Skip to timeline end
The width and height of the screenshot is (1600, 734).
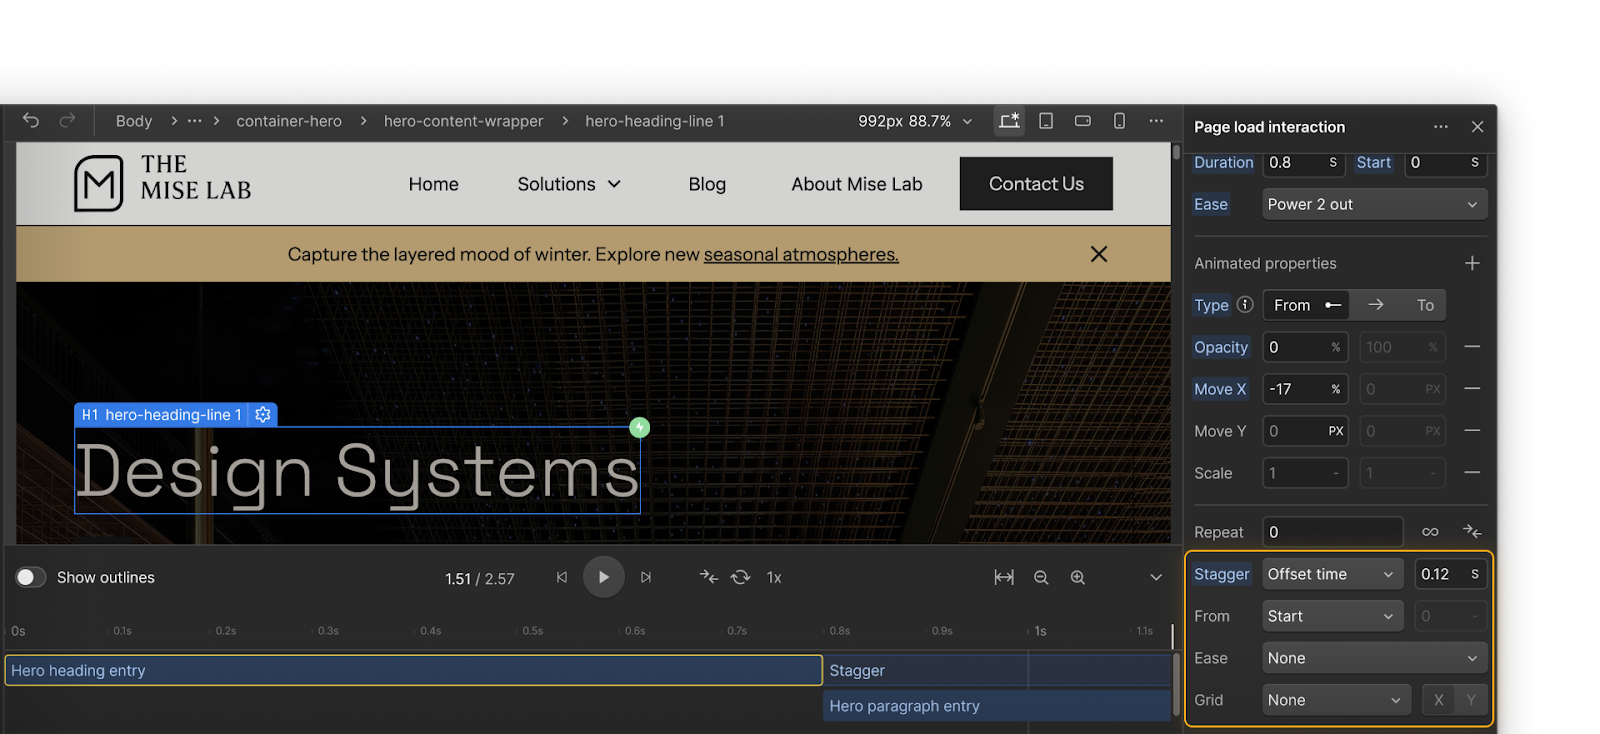click(646, 577)
